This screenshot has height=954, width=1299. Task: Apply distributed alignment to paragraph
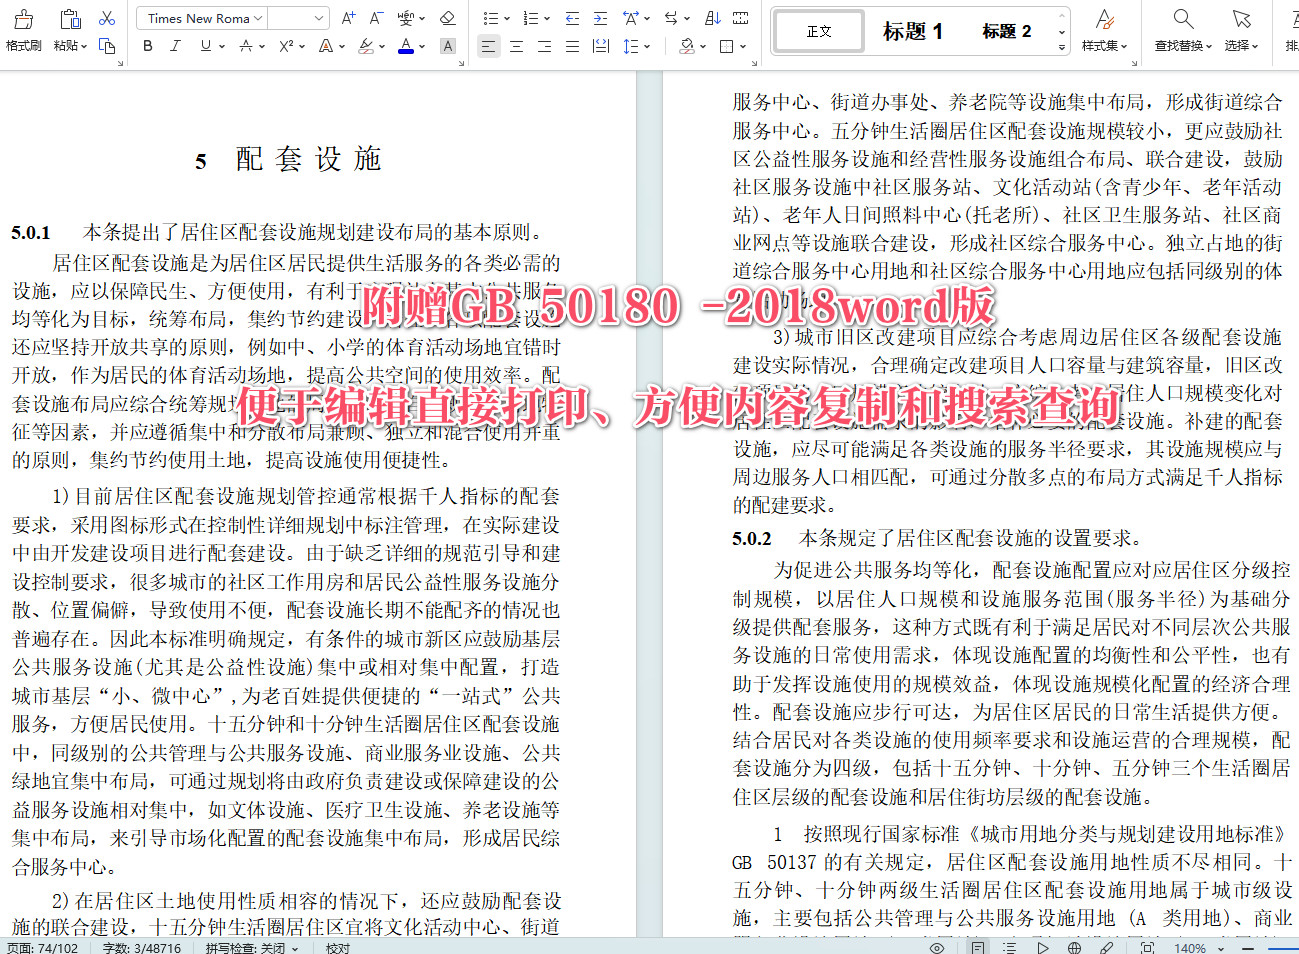click(x=600, y=46)
